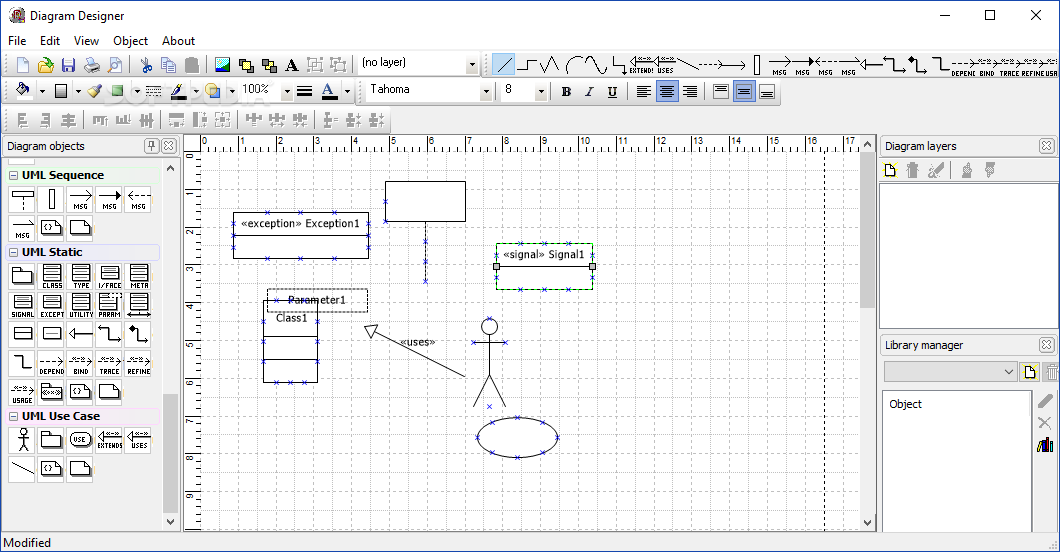This screenshot has height=552, width=1060.
Task: Set text alignment to left
Action: [x=644, y=91]
